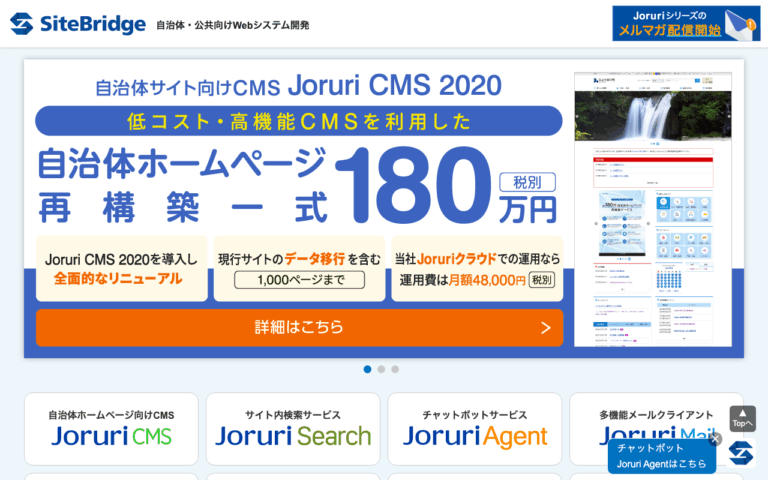Select the first carousel dot
The height and width of the screenshot is (480, 768).
pos(367,369)
